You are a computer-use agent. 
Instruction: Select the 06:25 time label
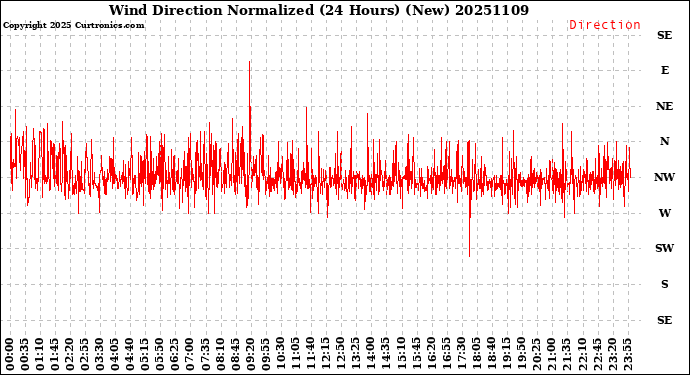click(175, 354)
